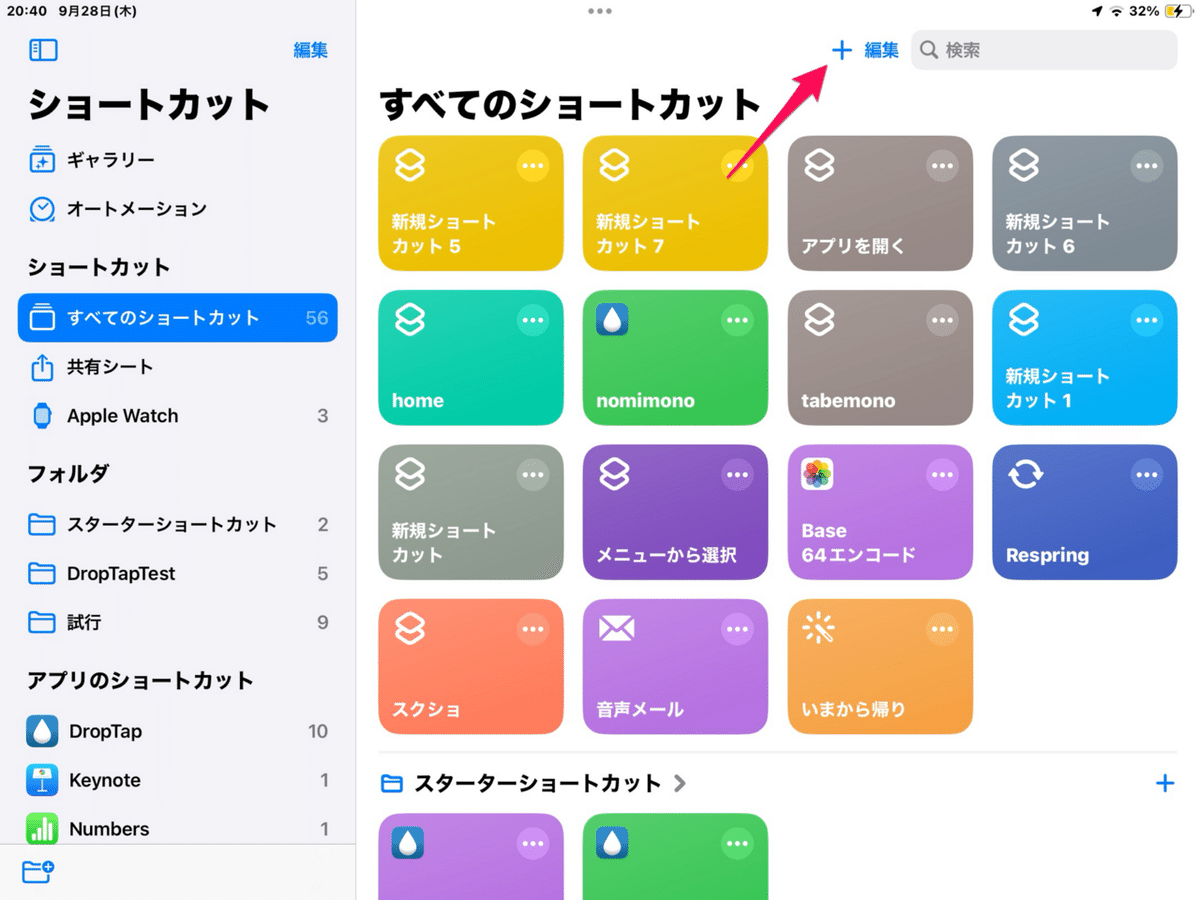Tap the battery indicator in status bar
Image resolution: width=1200 pixels, height=900 pixels.
[1178, 11]
